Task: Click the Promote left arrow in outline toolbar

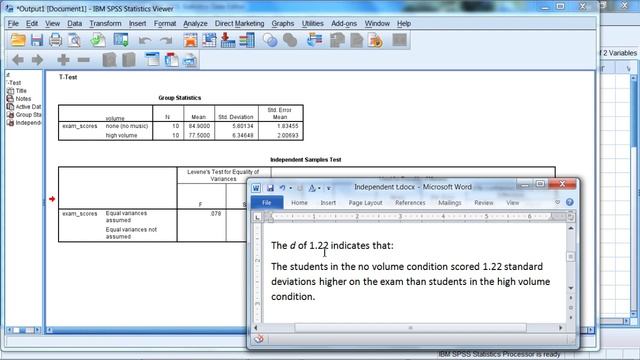Action: tap(18, 60)
